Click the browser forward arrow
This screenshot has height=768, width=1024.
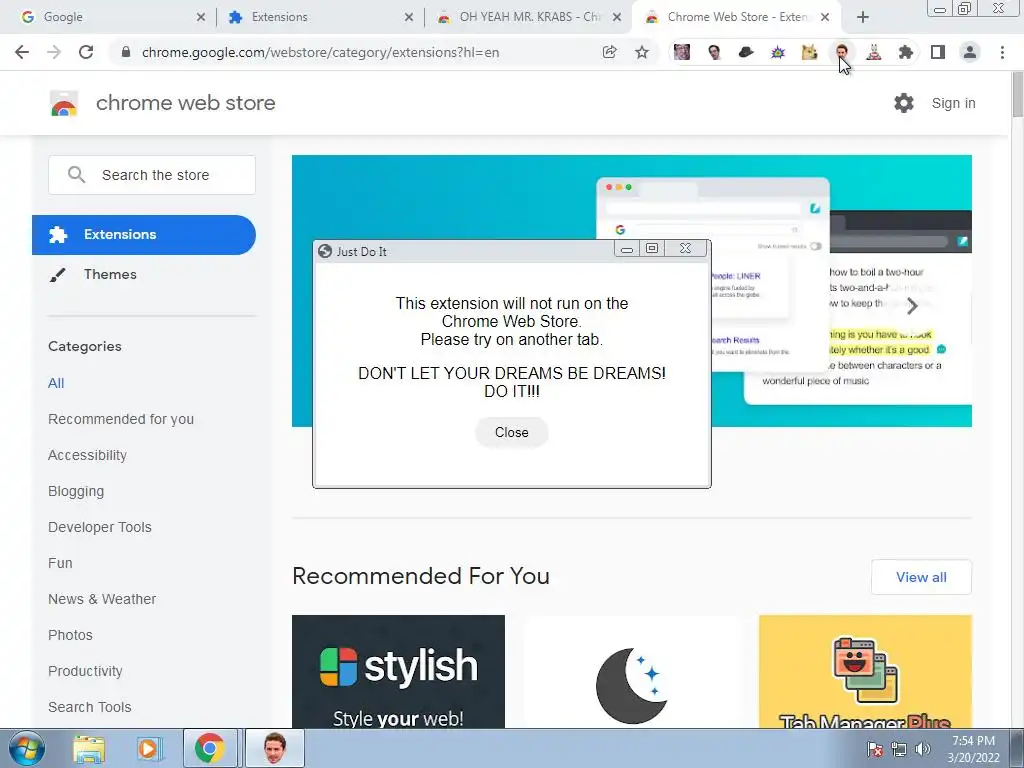click(54, 52)
